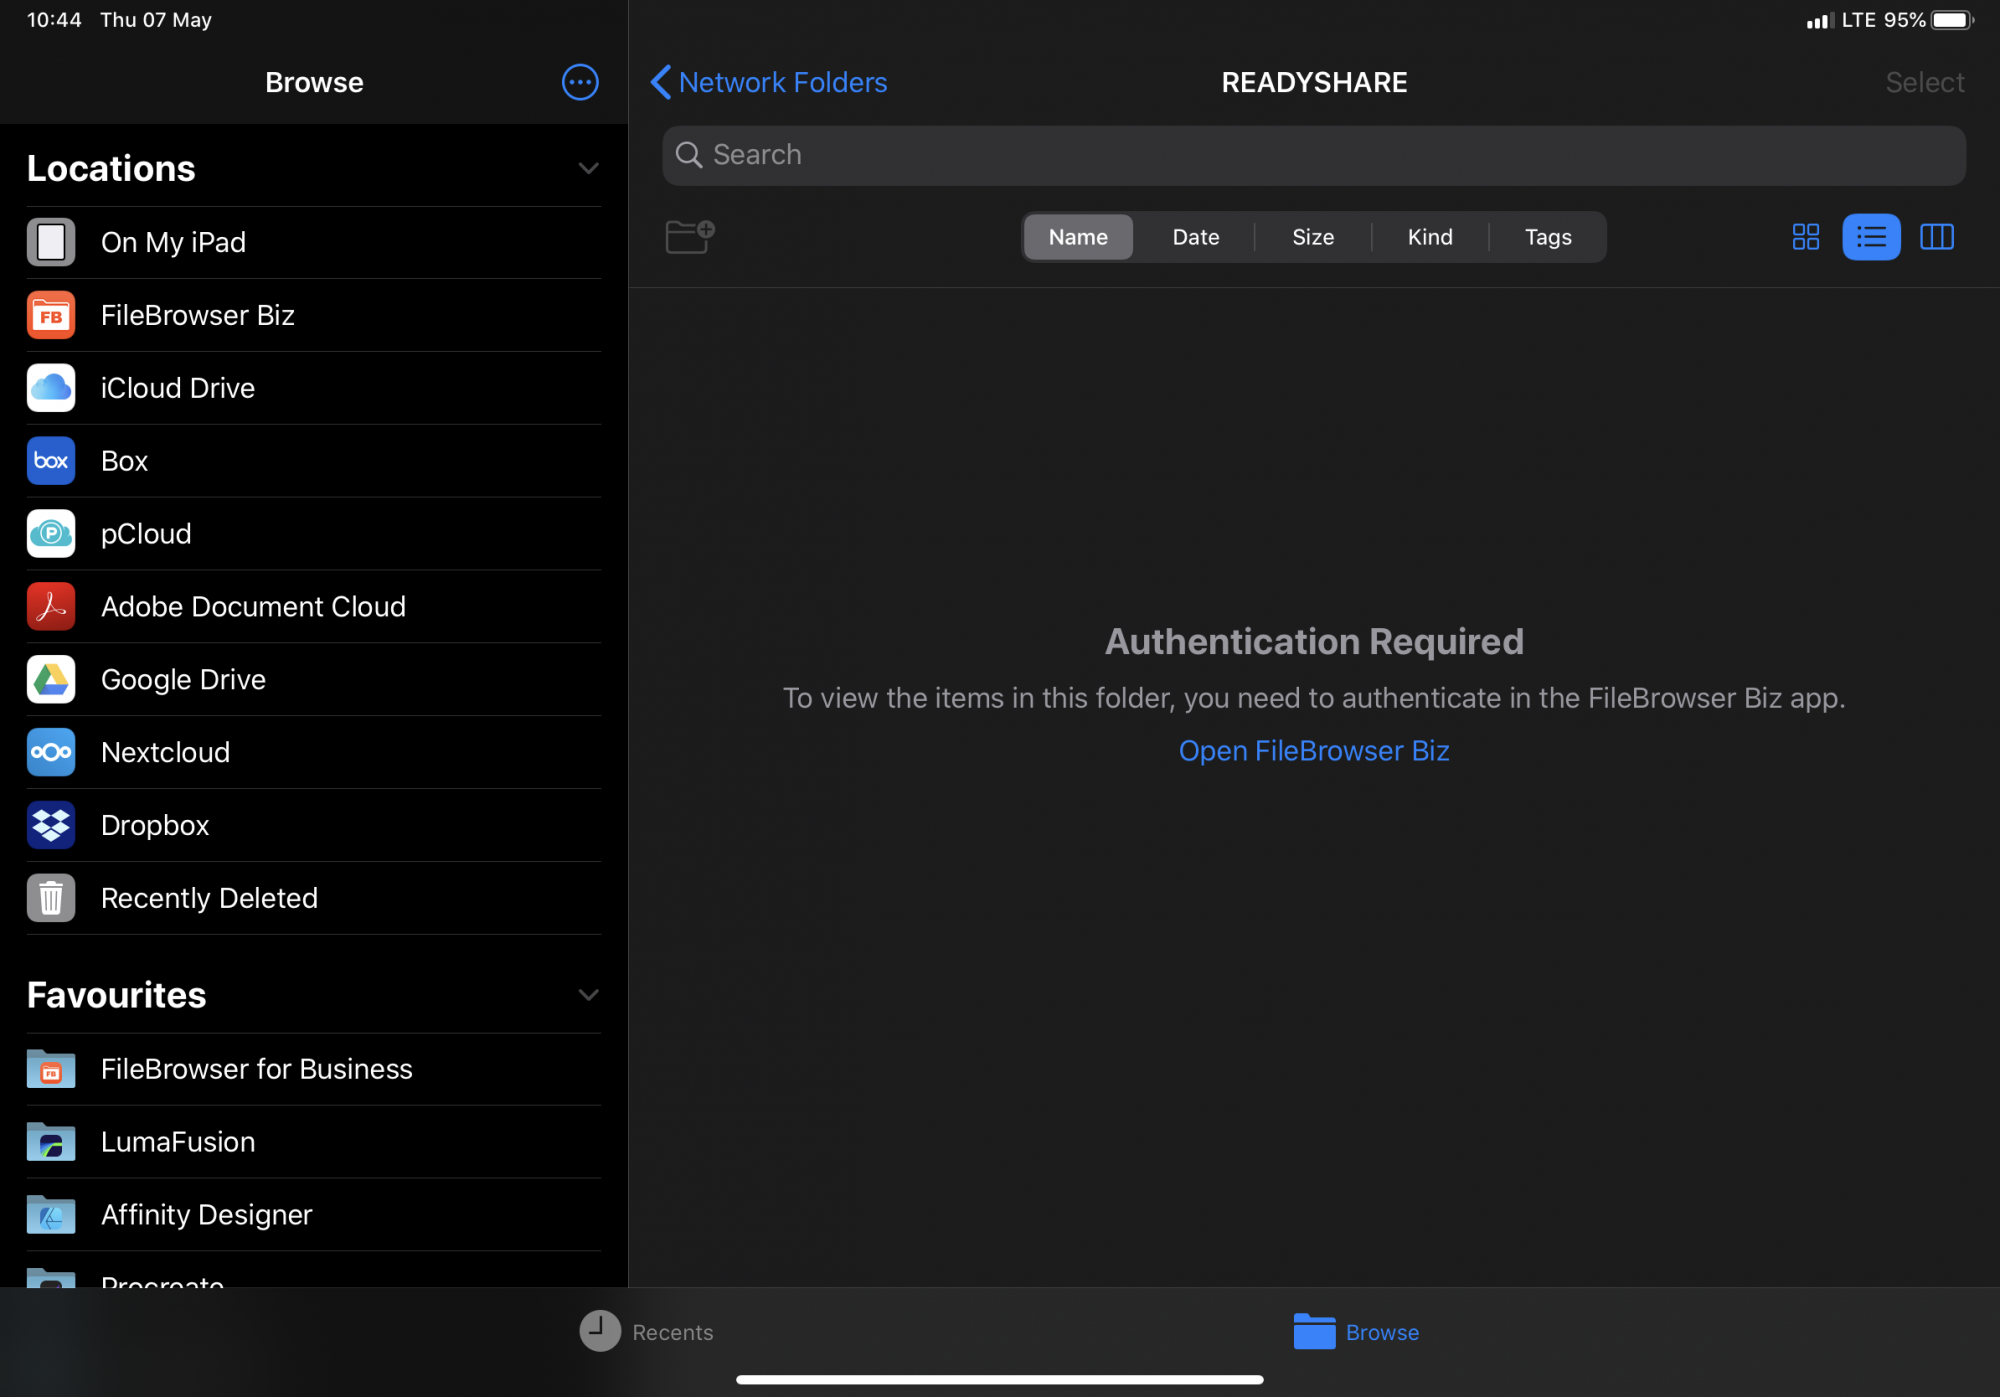
Task: Tap the Box app icon
Action: tap(51, 461)
